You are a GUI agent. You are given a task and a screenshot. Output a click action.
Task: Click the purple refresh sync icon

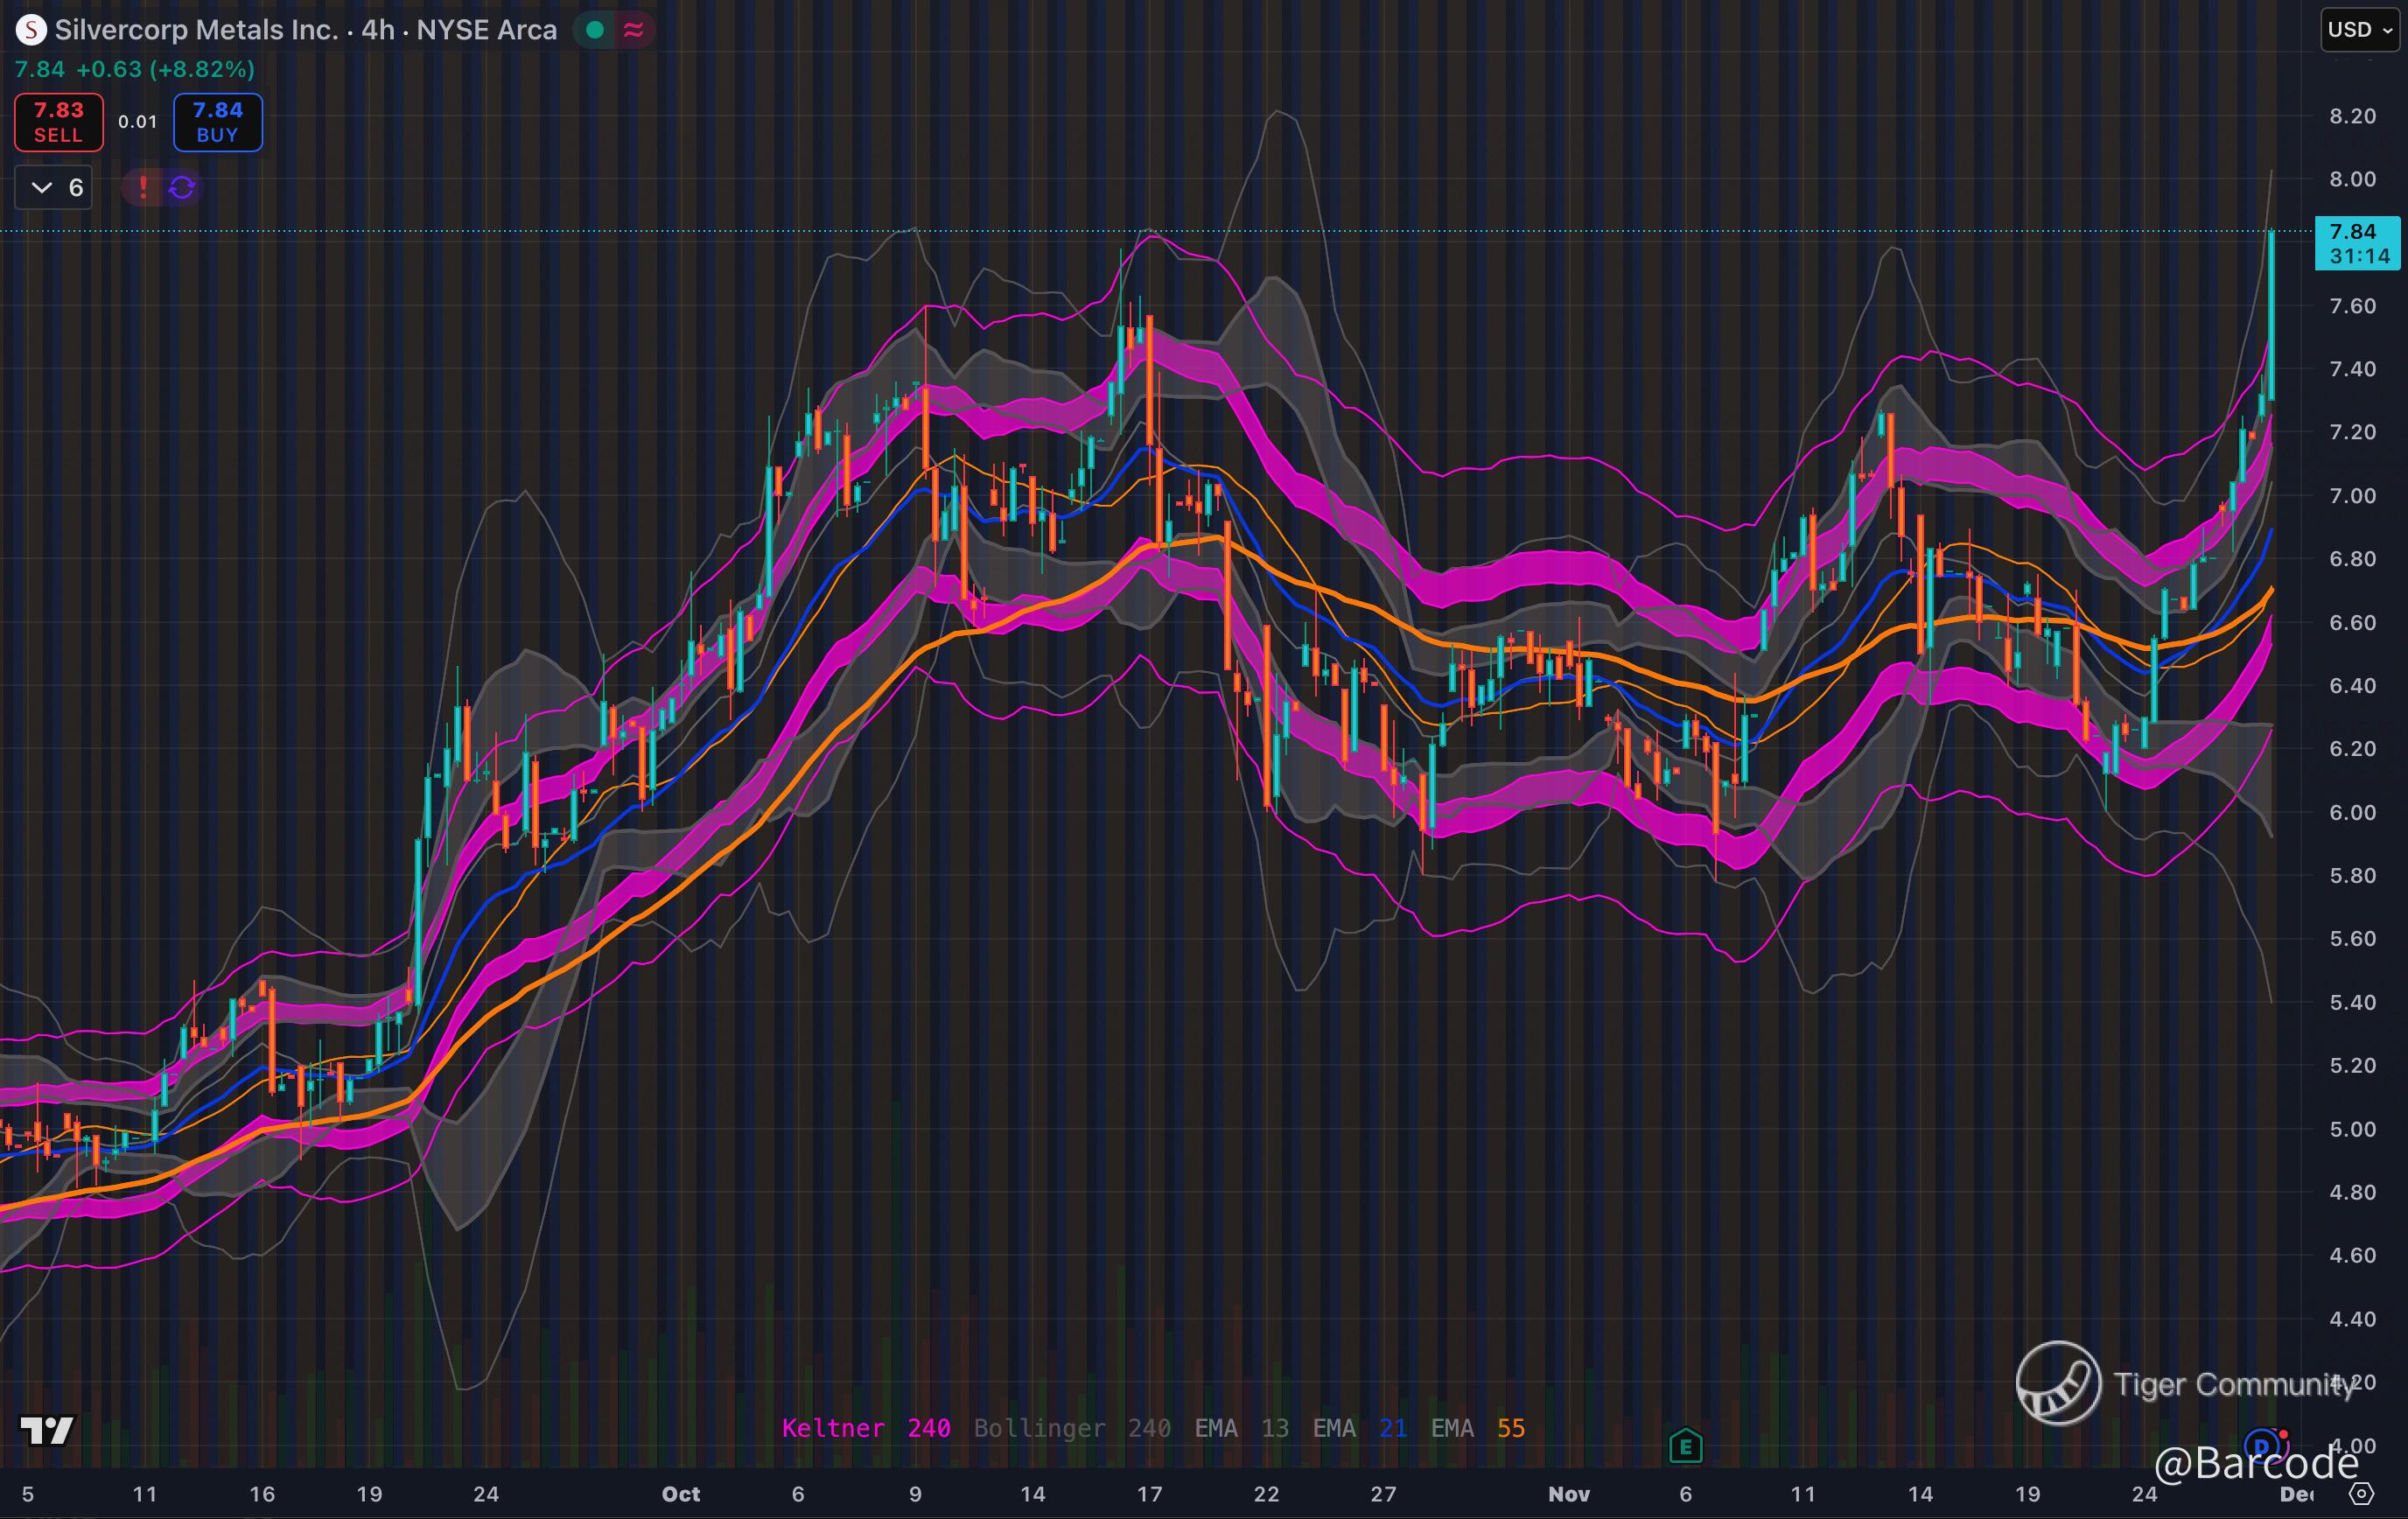182,187
